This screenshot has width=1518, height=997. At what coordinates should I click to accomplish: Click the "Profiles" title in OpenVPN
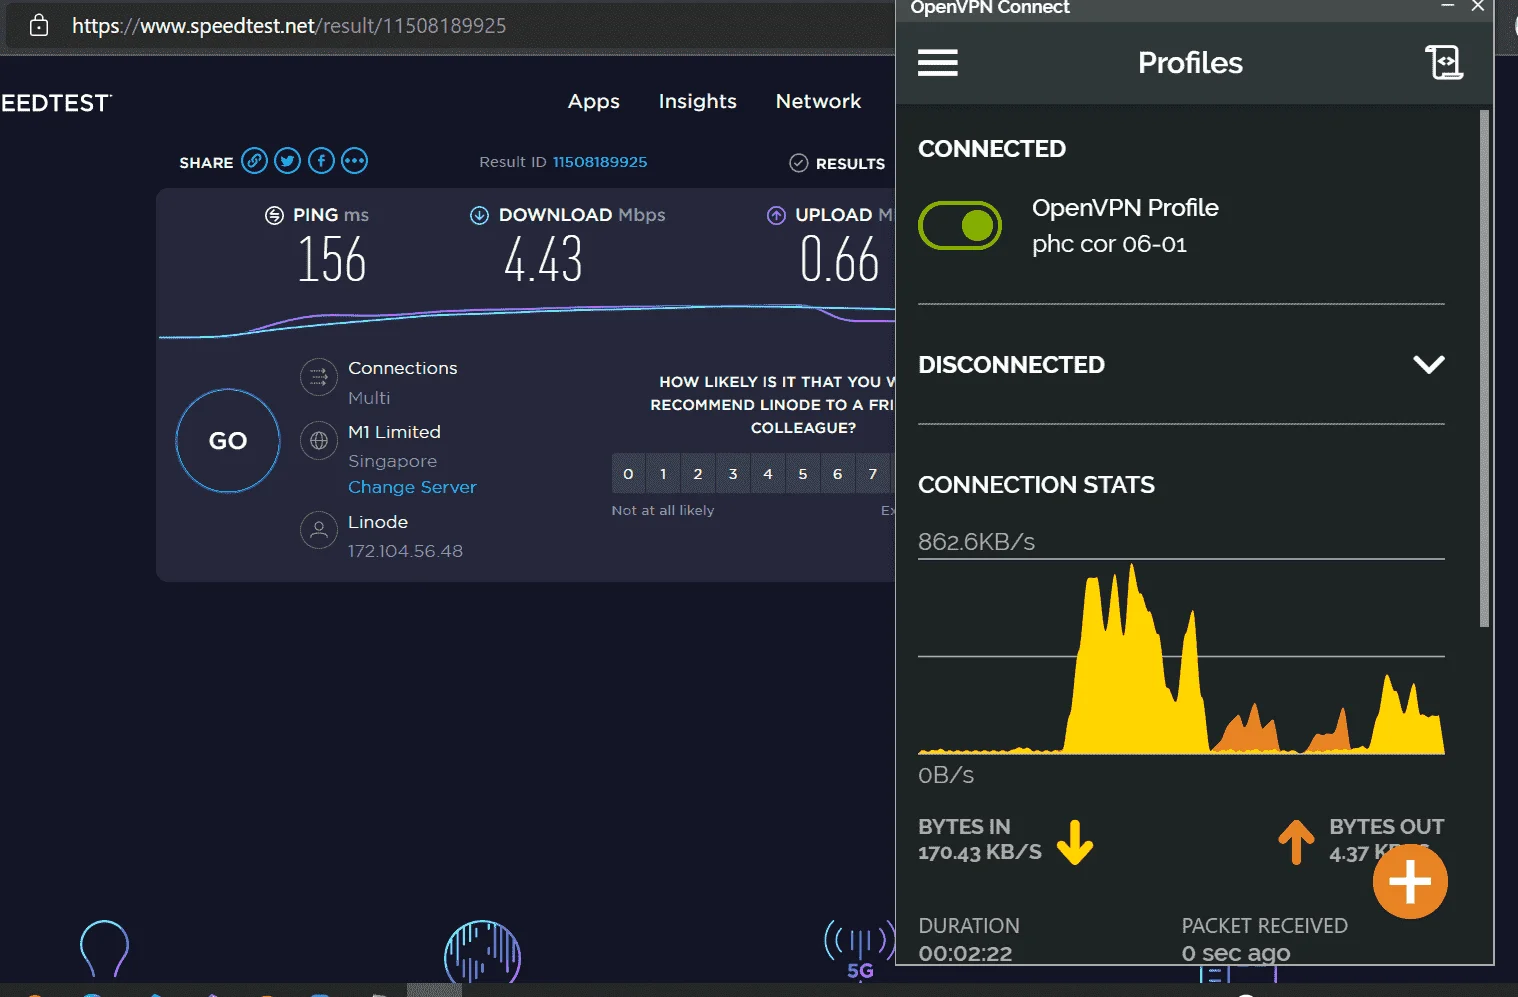click(x=1190, y=63)
